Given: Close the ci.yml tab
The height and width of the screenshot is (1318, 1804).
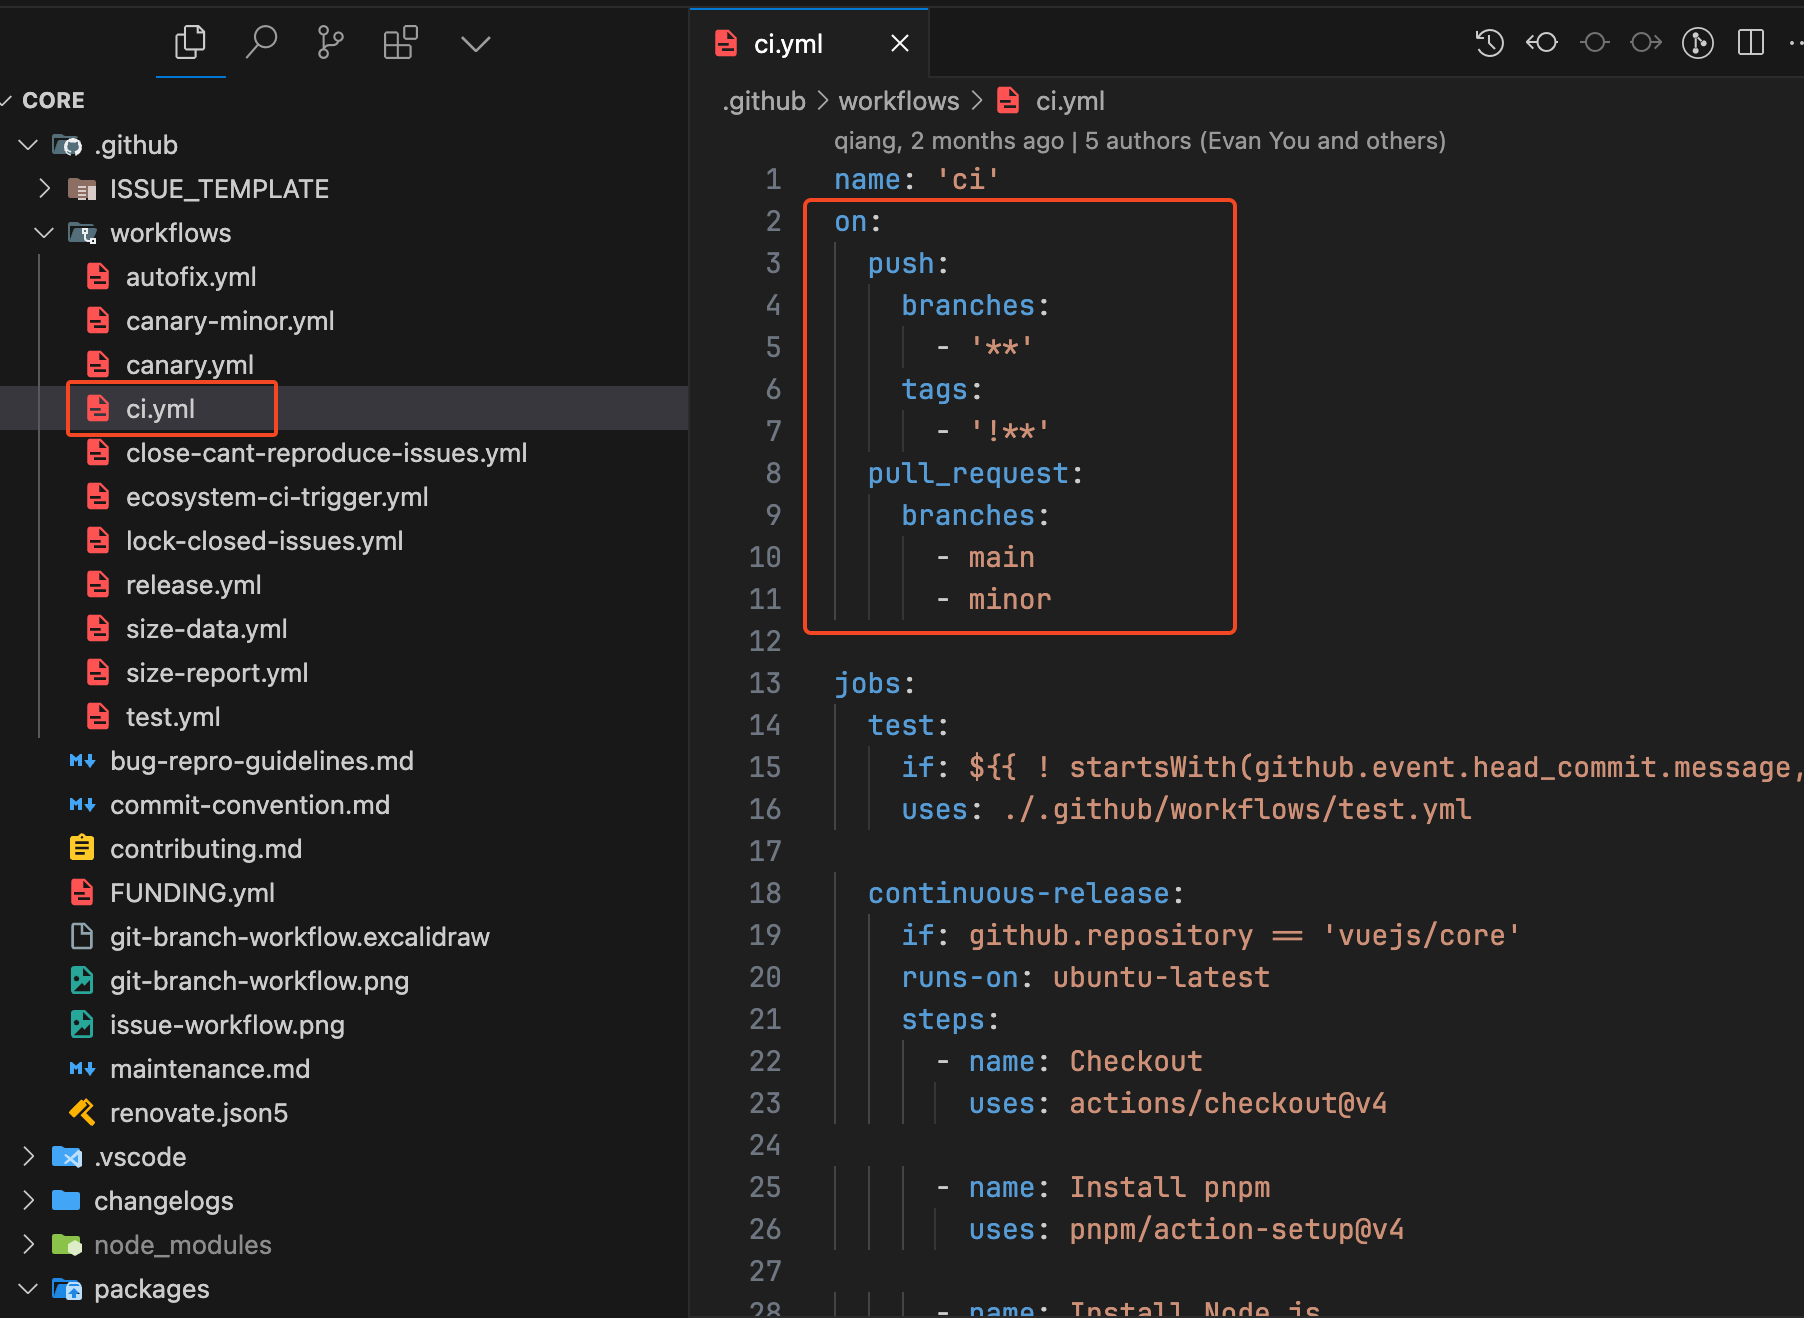Looking at the screenshot, I should tap(899, 44).
